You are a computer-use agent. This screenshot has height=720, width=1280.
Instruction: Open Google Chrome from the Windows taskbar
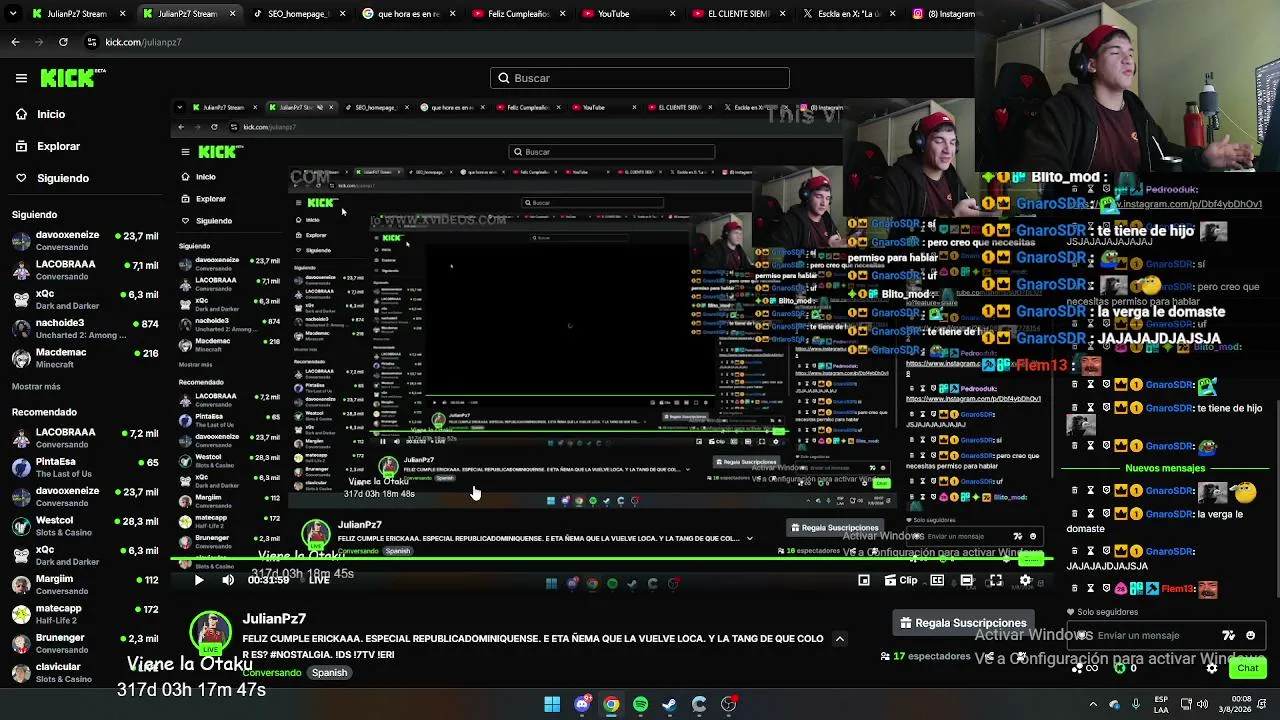(611, 704)
